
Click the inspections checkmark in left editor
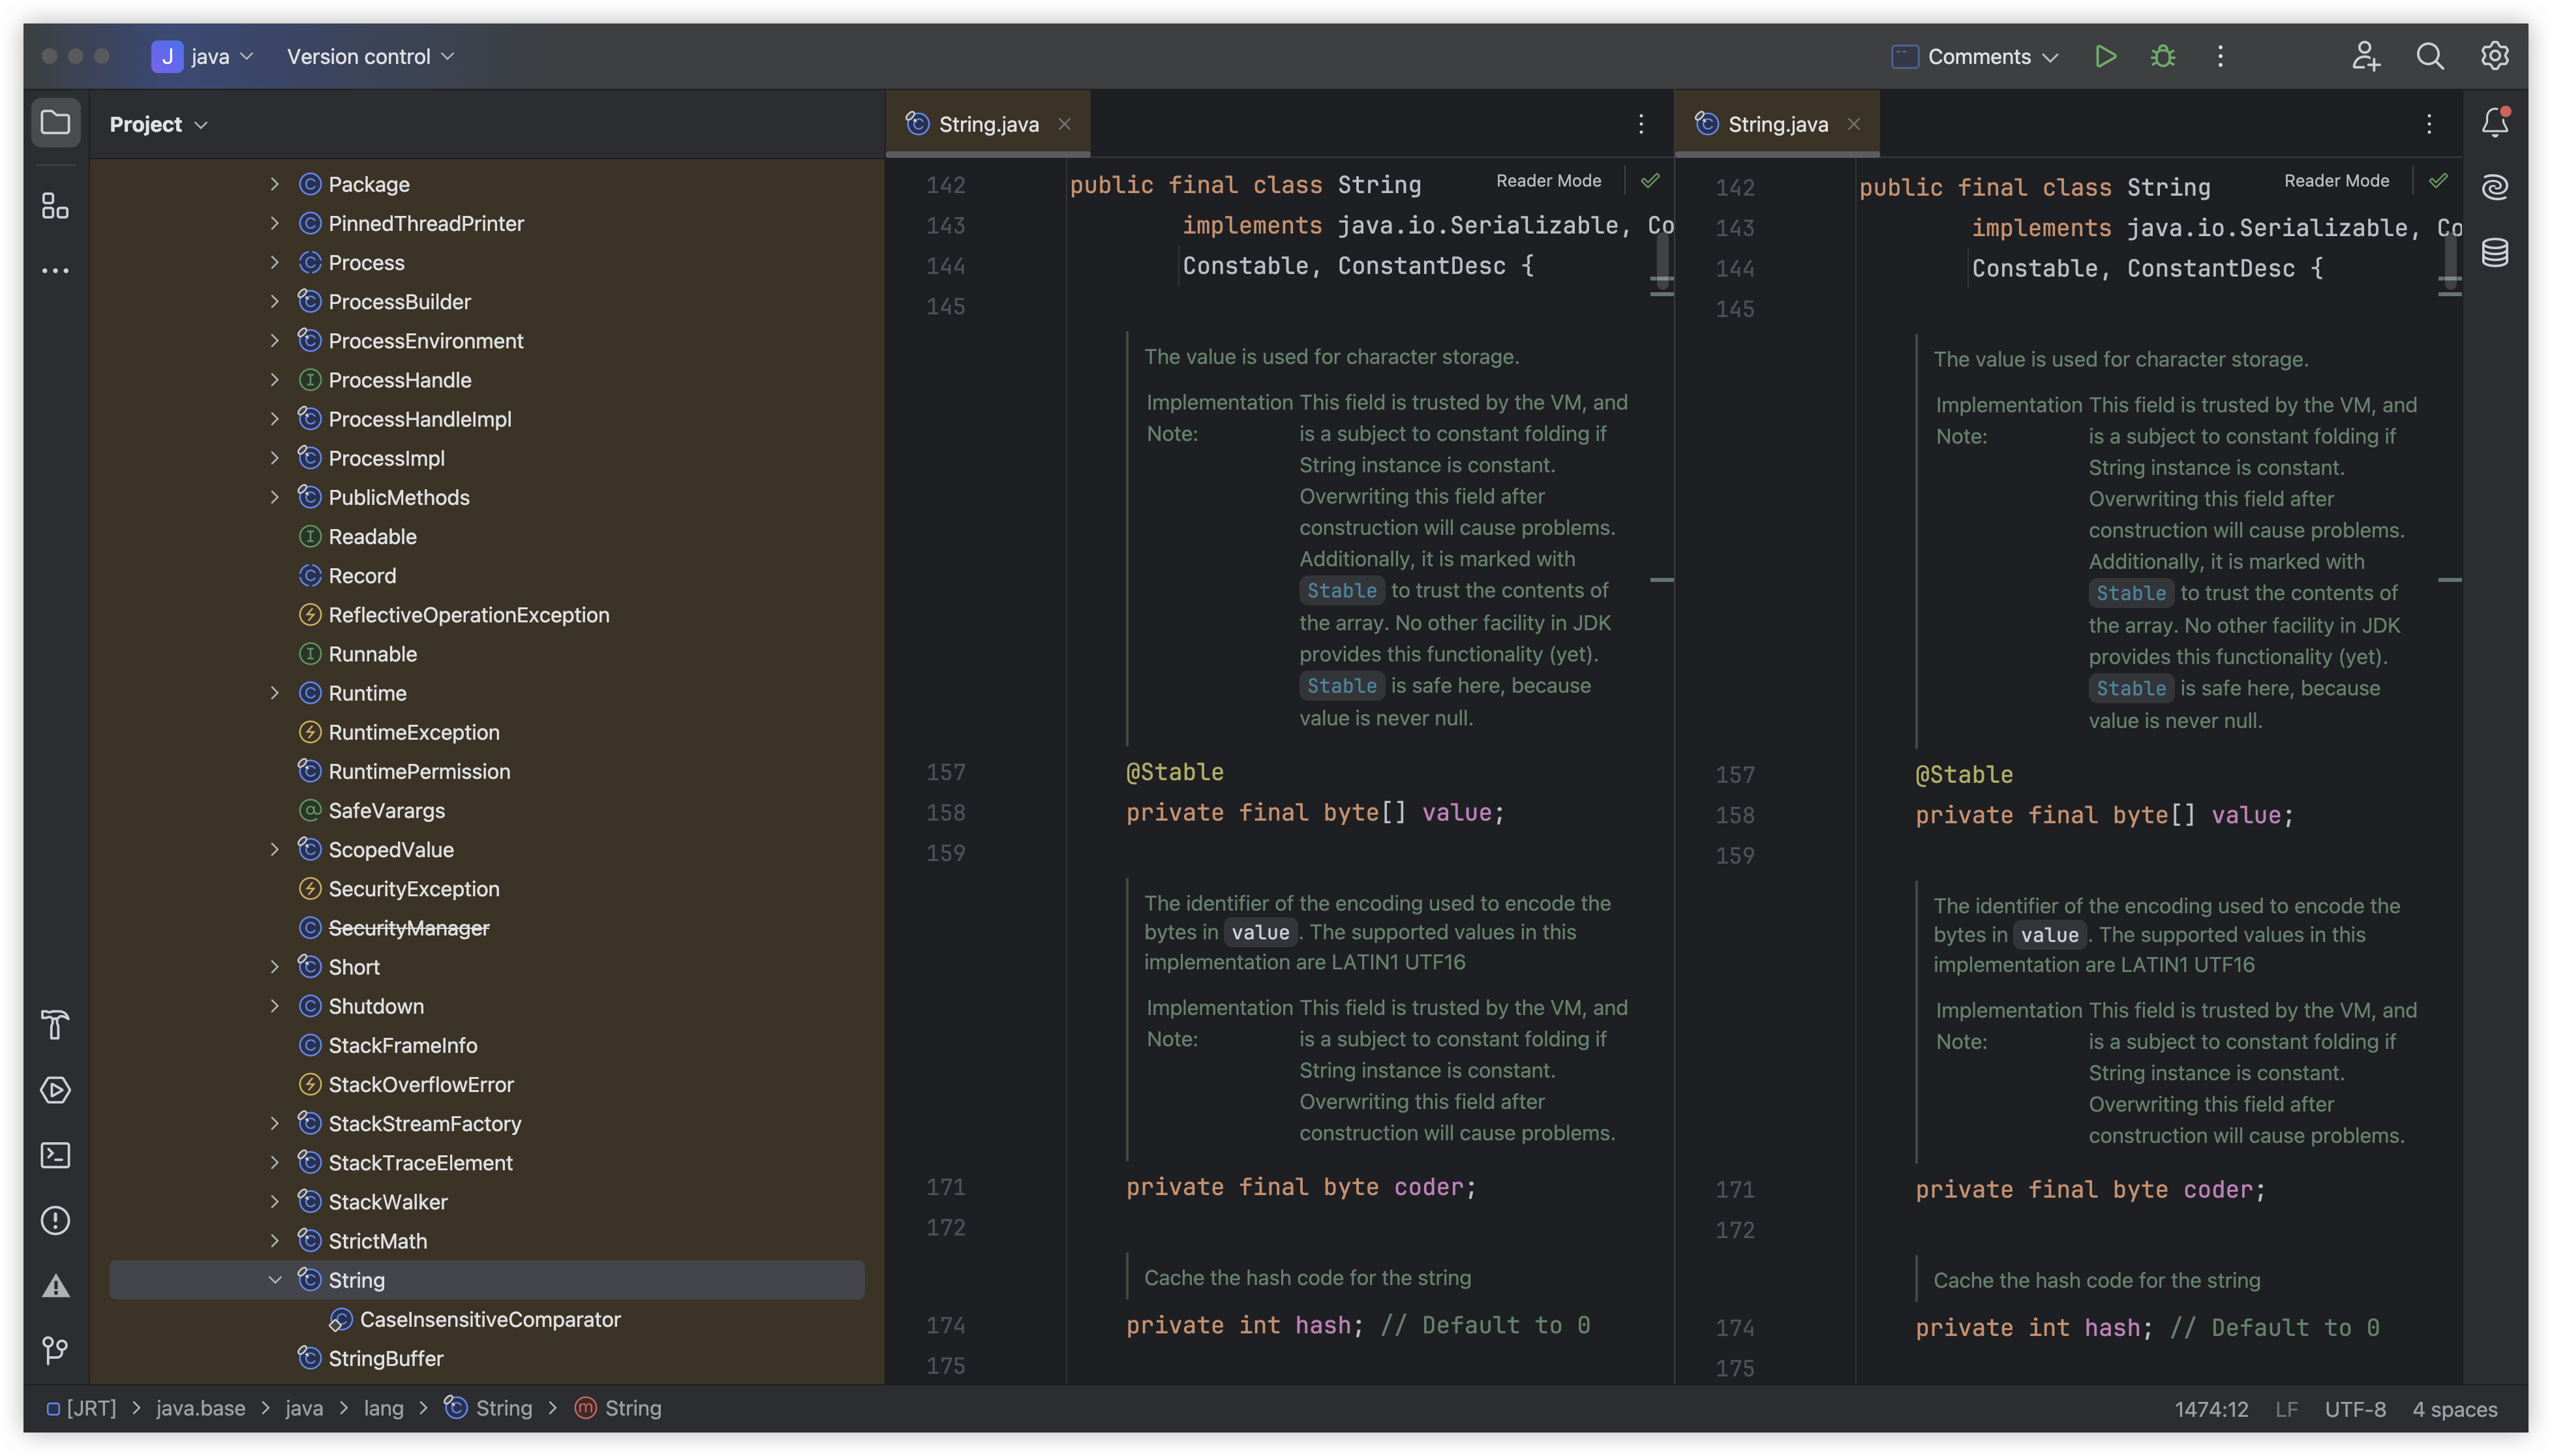click(1650, 180)
